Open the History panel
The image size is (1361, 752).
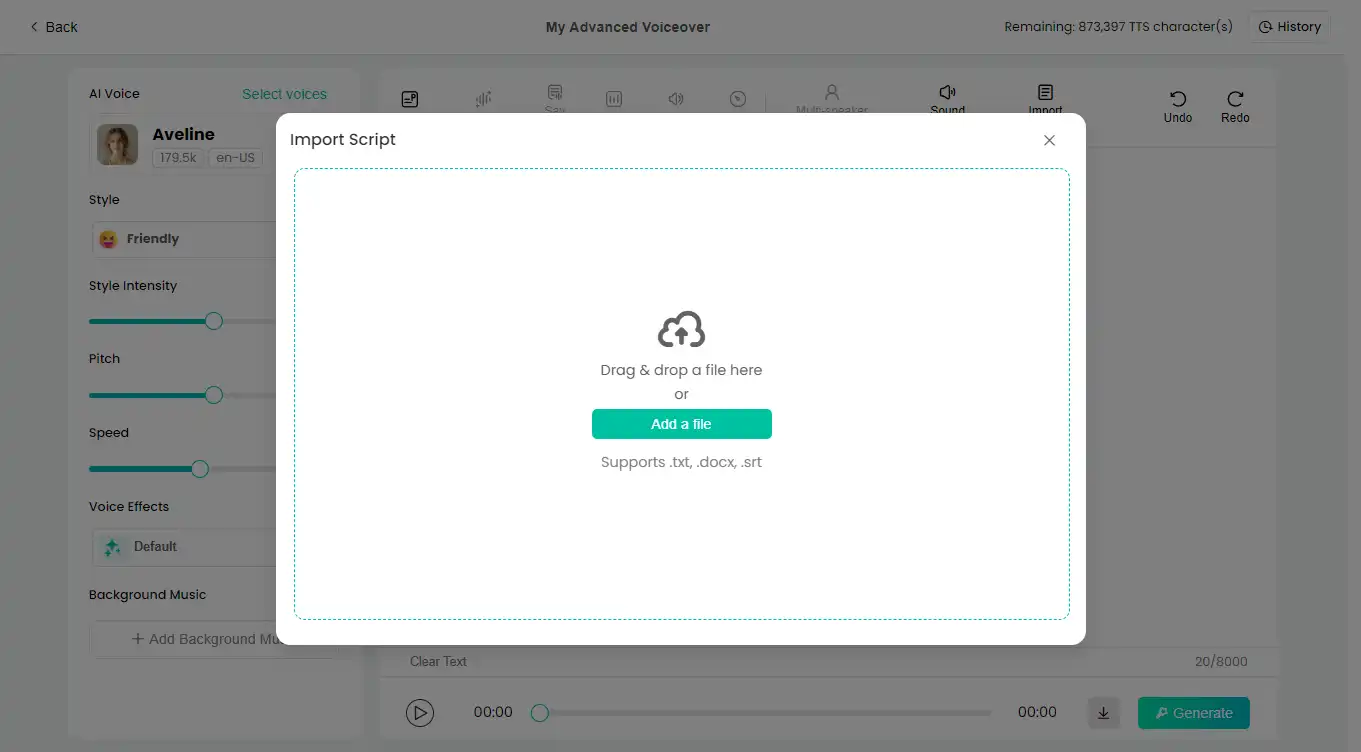click(1289, 27)
